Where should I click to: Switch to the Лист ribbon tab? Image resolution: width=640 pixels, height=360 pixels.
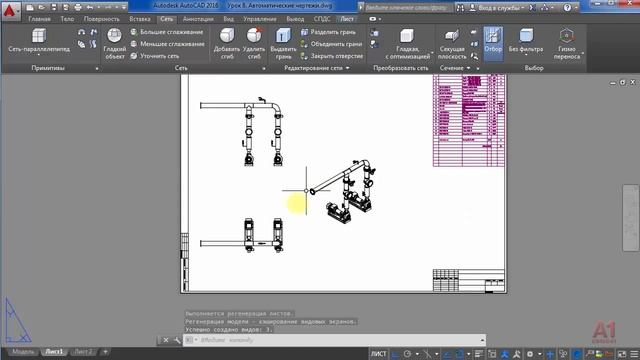347,19
